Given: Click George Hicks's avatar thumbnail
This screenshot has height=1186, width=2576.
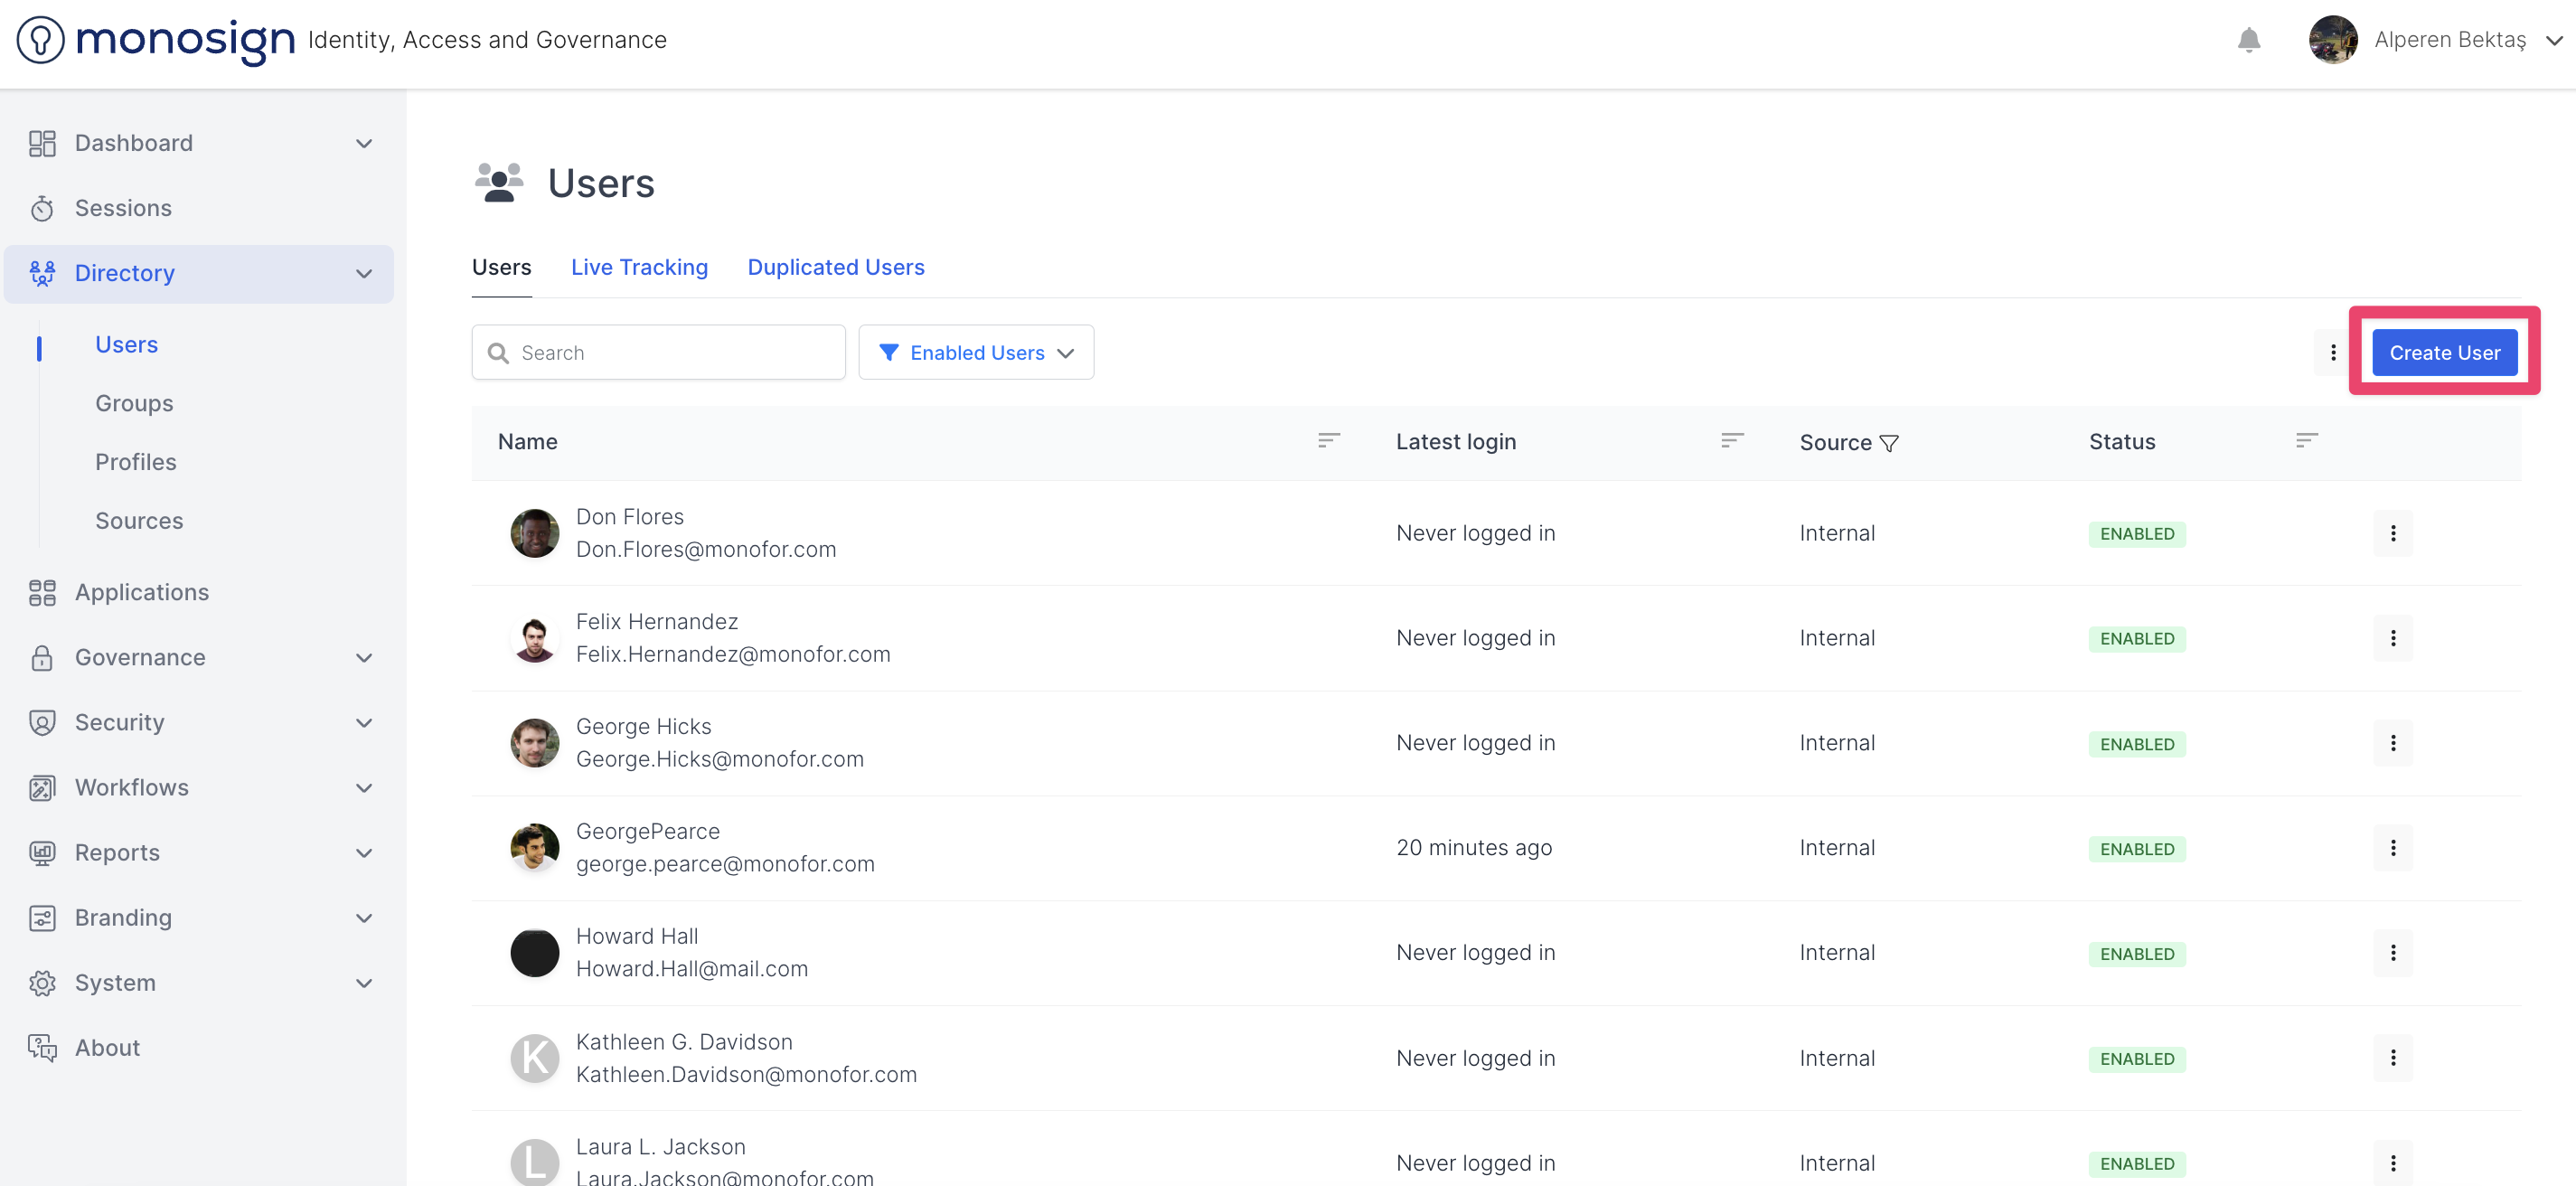Looking at the screenshot, I should pyautogui.click(x=535, y=743).
